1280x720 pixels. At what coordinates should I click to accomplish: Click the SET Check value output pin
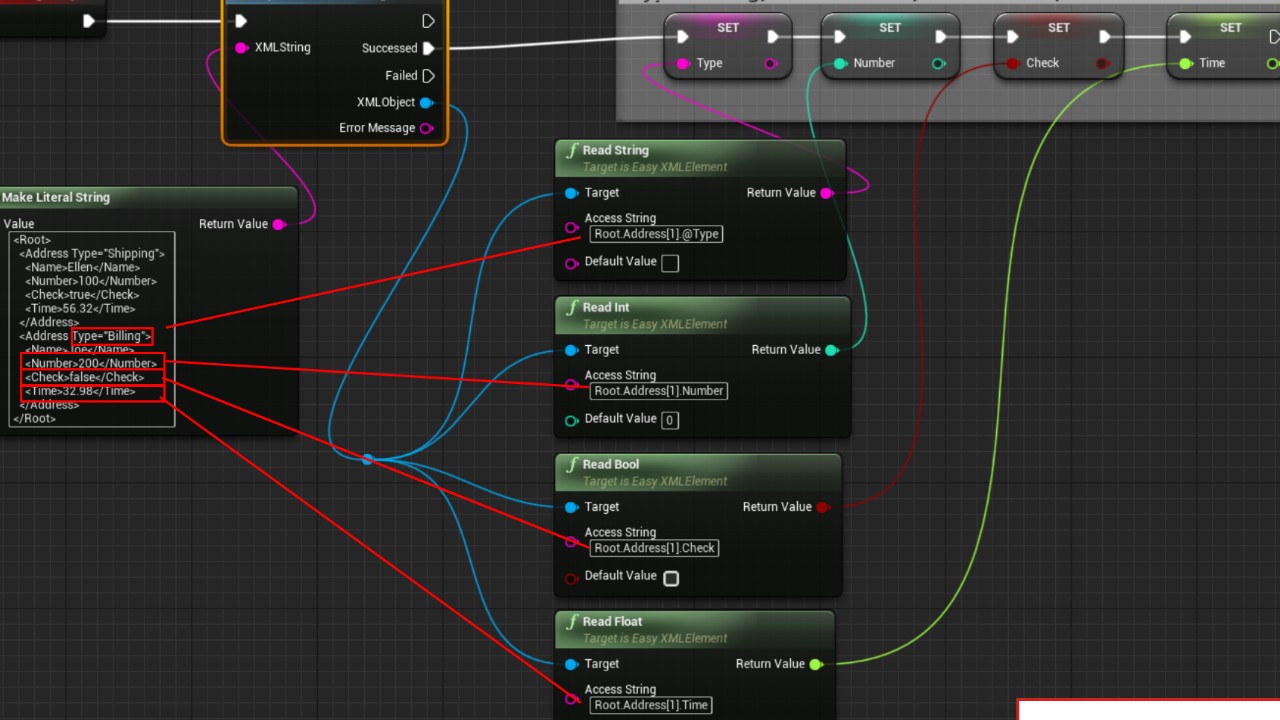point(1102,63)
